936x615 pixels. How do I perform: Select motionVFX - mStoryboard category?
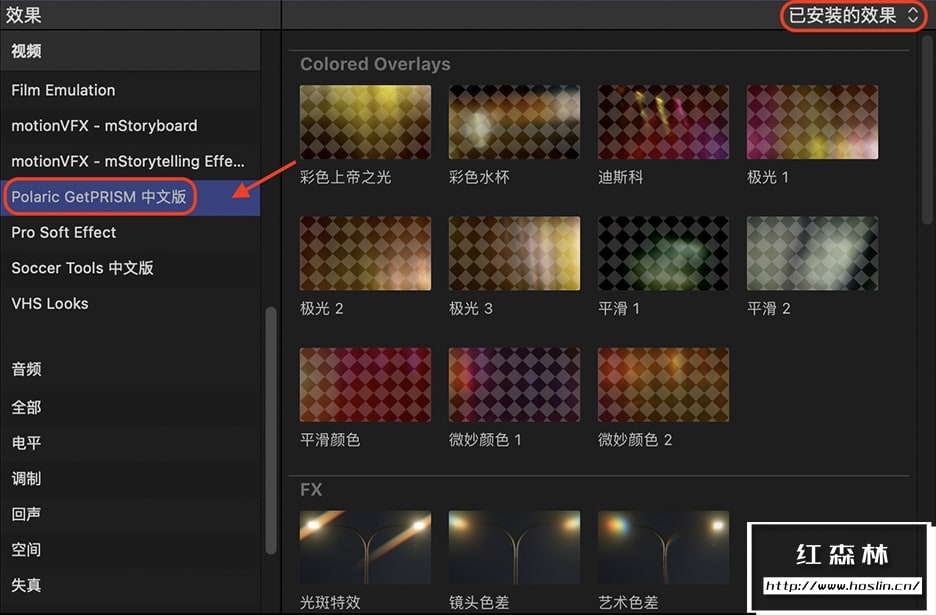(x=130, y=126)
